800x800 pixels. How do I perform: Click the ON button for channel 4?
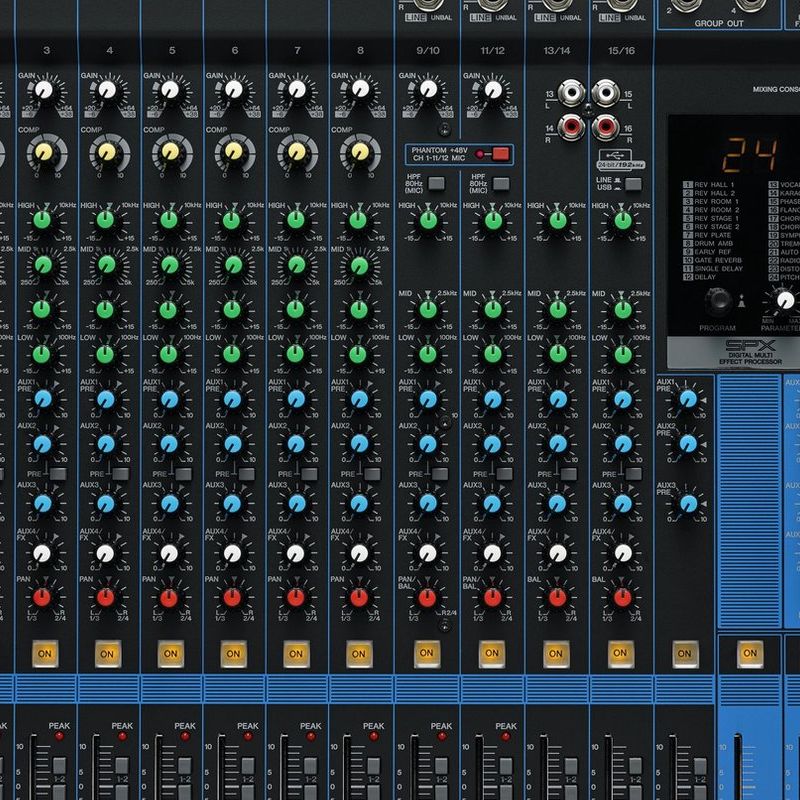108,653
